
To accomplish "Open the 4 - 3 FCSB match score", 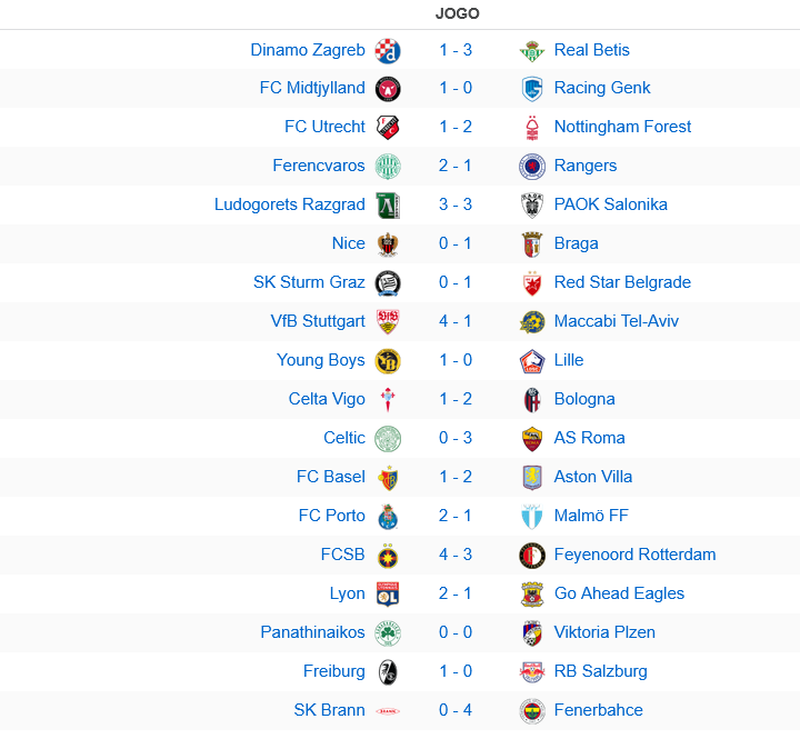I will pyautogui.click(x=455, y=555).
